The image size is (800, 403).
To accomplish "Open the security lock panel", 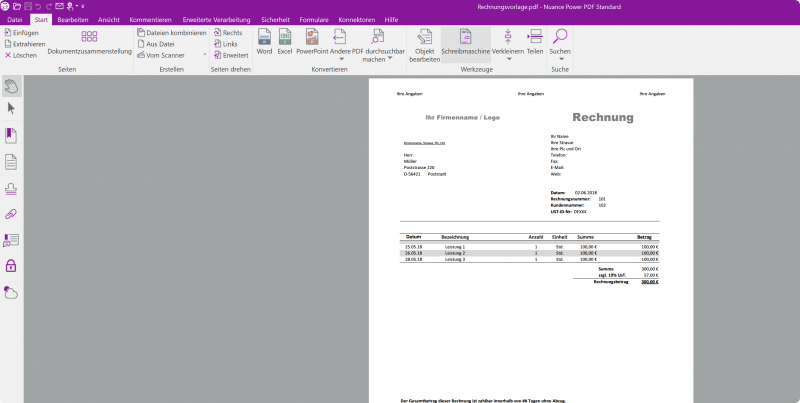I will (x=11, y=265).
